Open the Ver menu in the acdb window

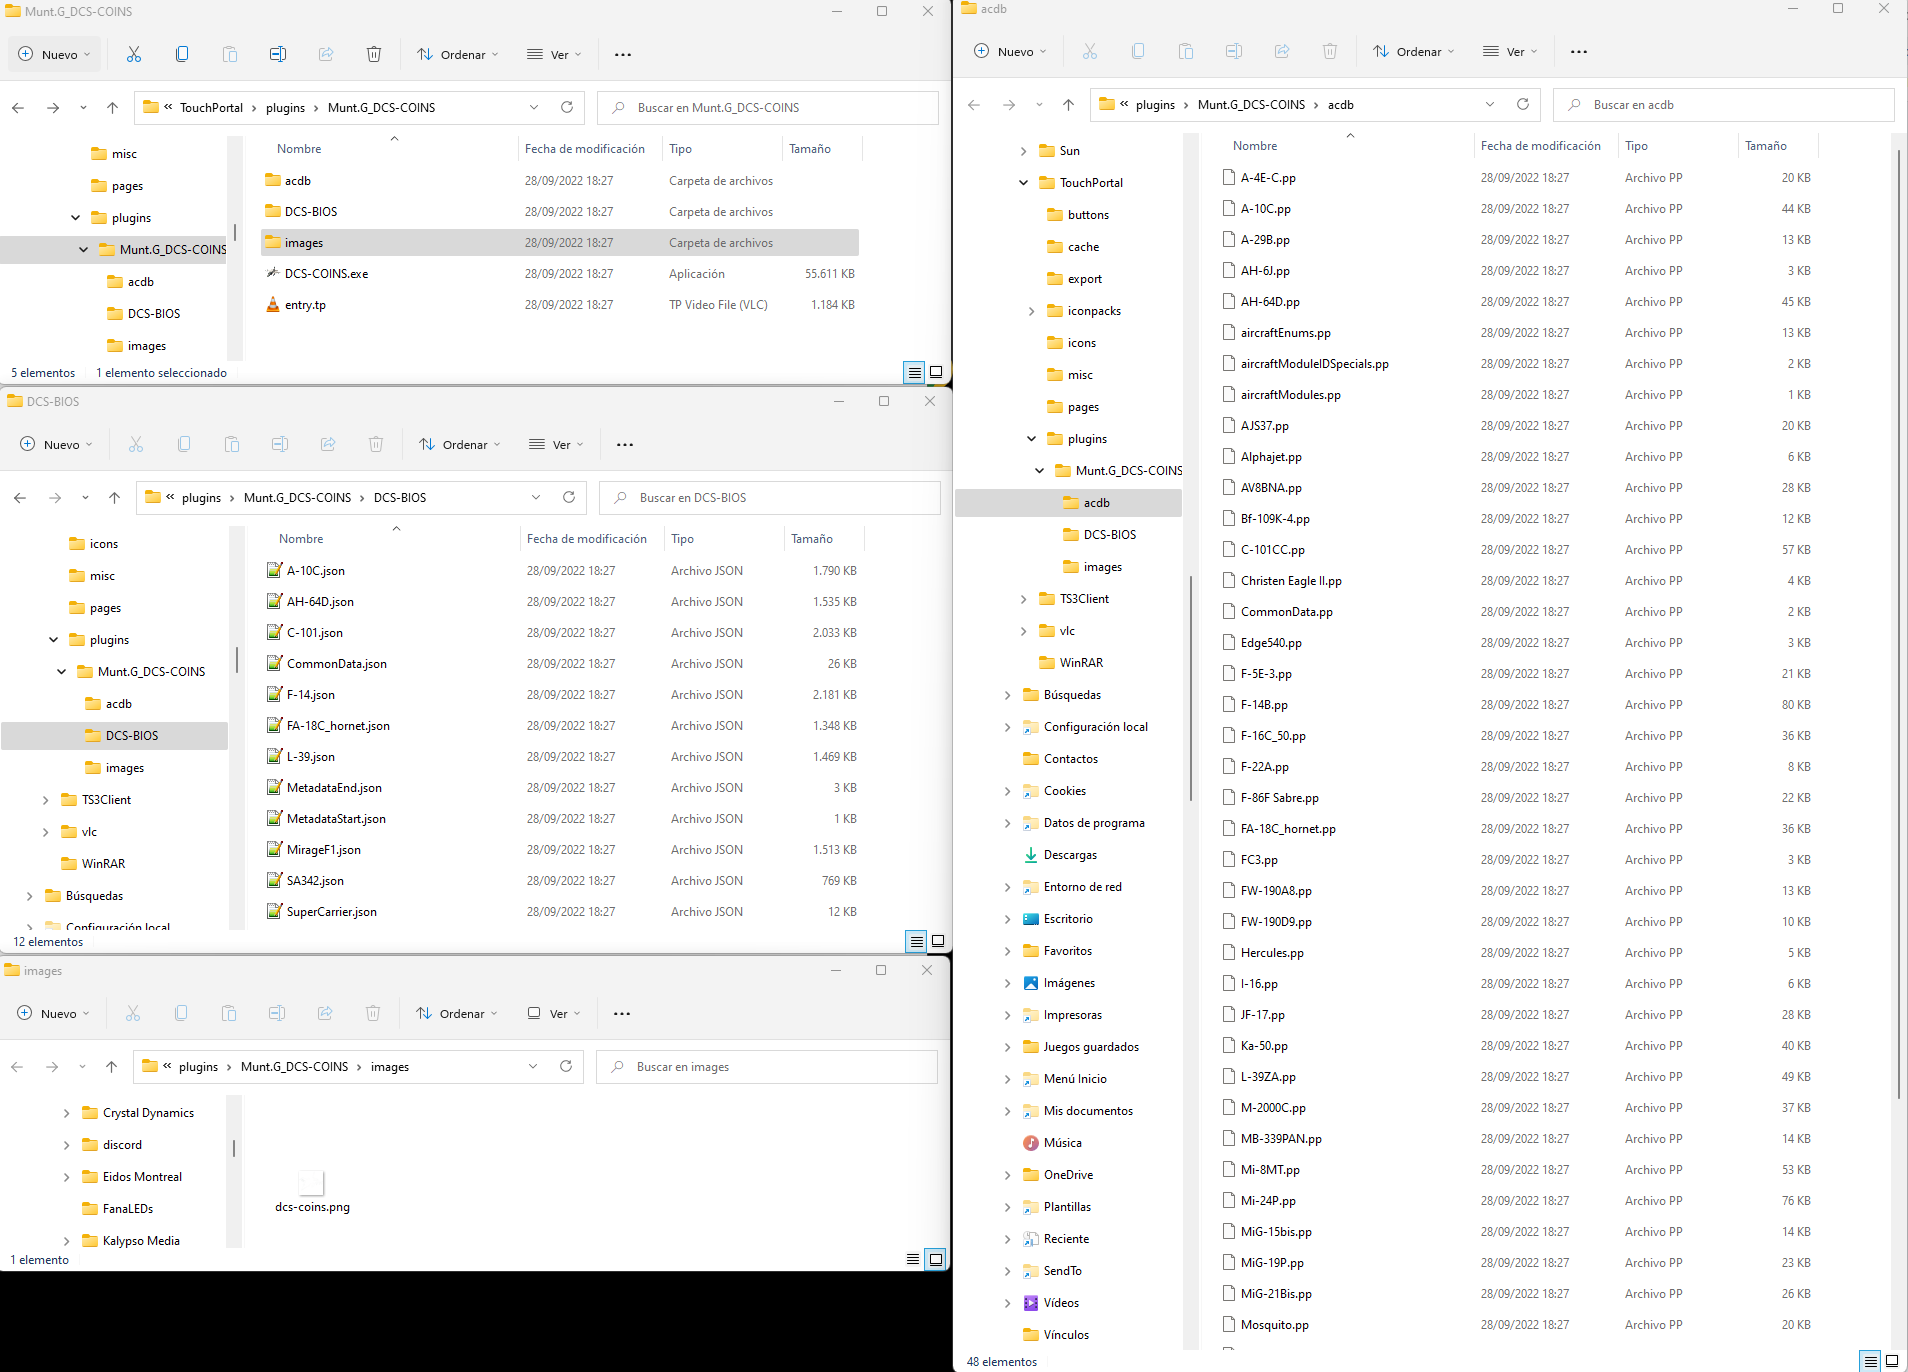tap(1510, 52)
